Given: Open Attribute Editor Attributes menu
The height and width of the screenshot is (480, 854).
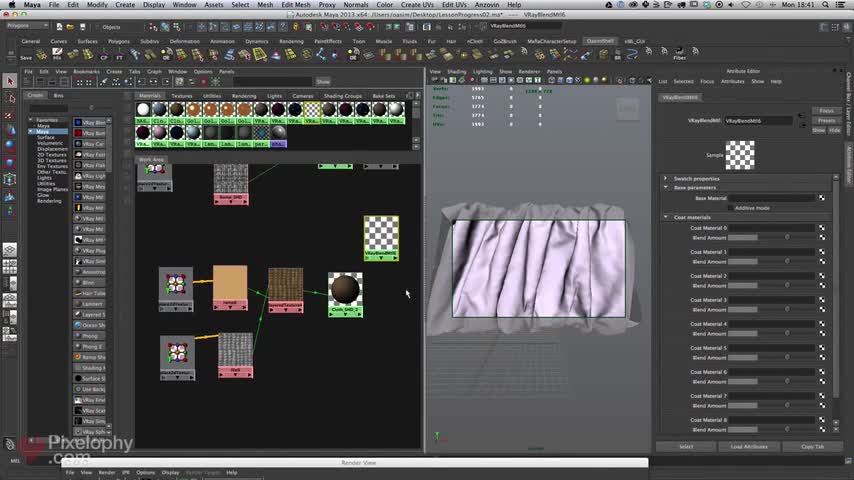Looking at the screenshot, I should click(733, 81).
